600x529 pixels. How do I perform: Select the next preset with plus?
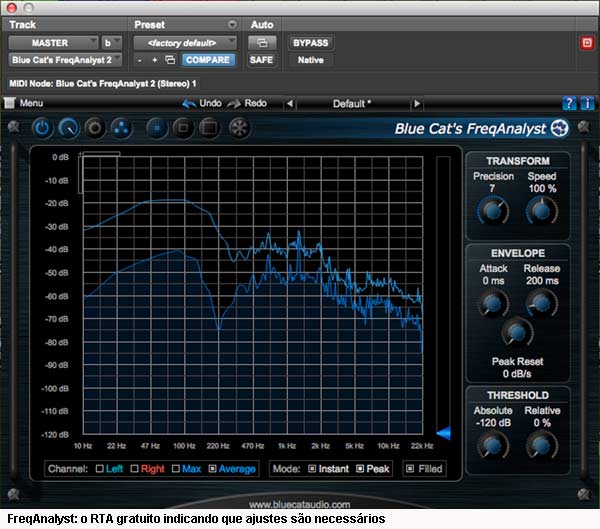155,60
